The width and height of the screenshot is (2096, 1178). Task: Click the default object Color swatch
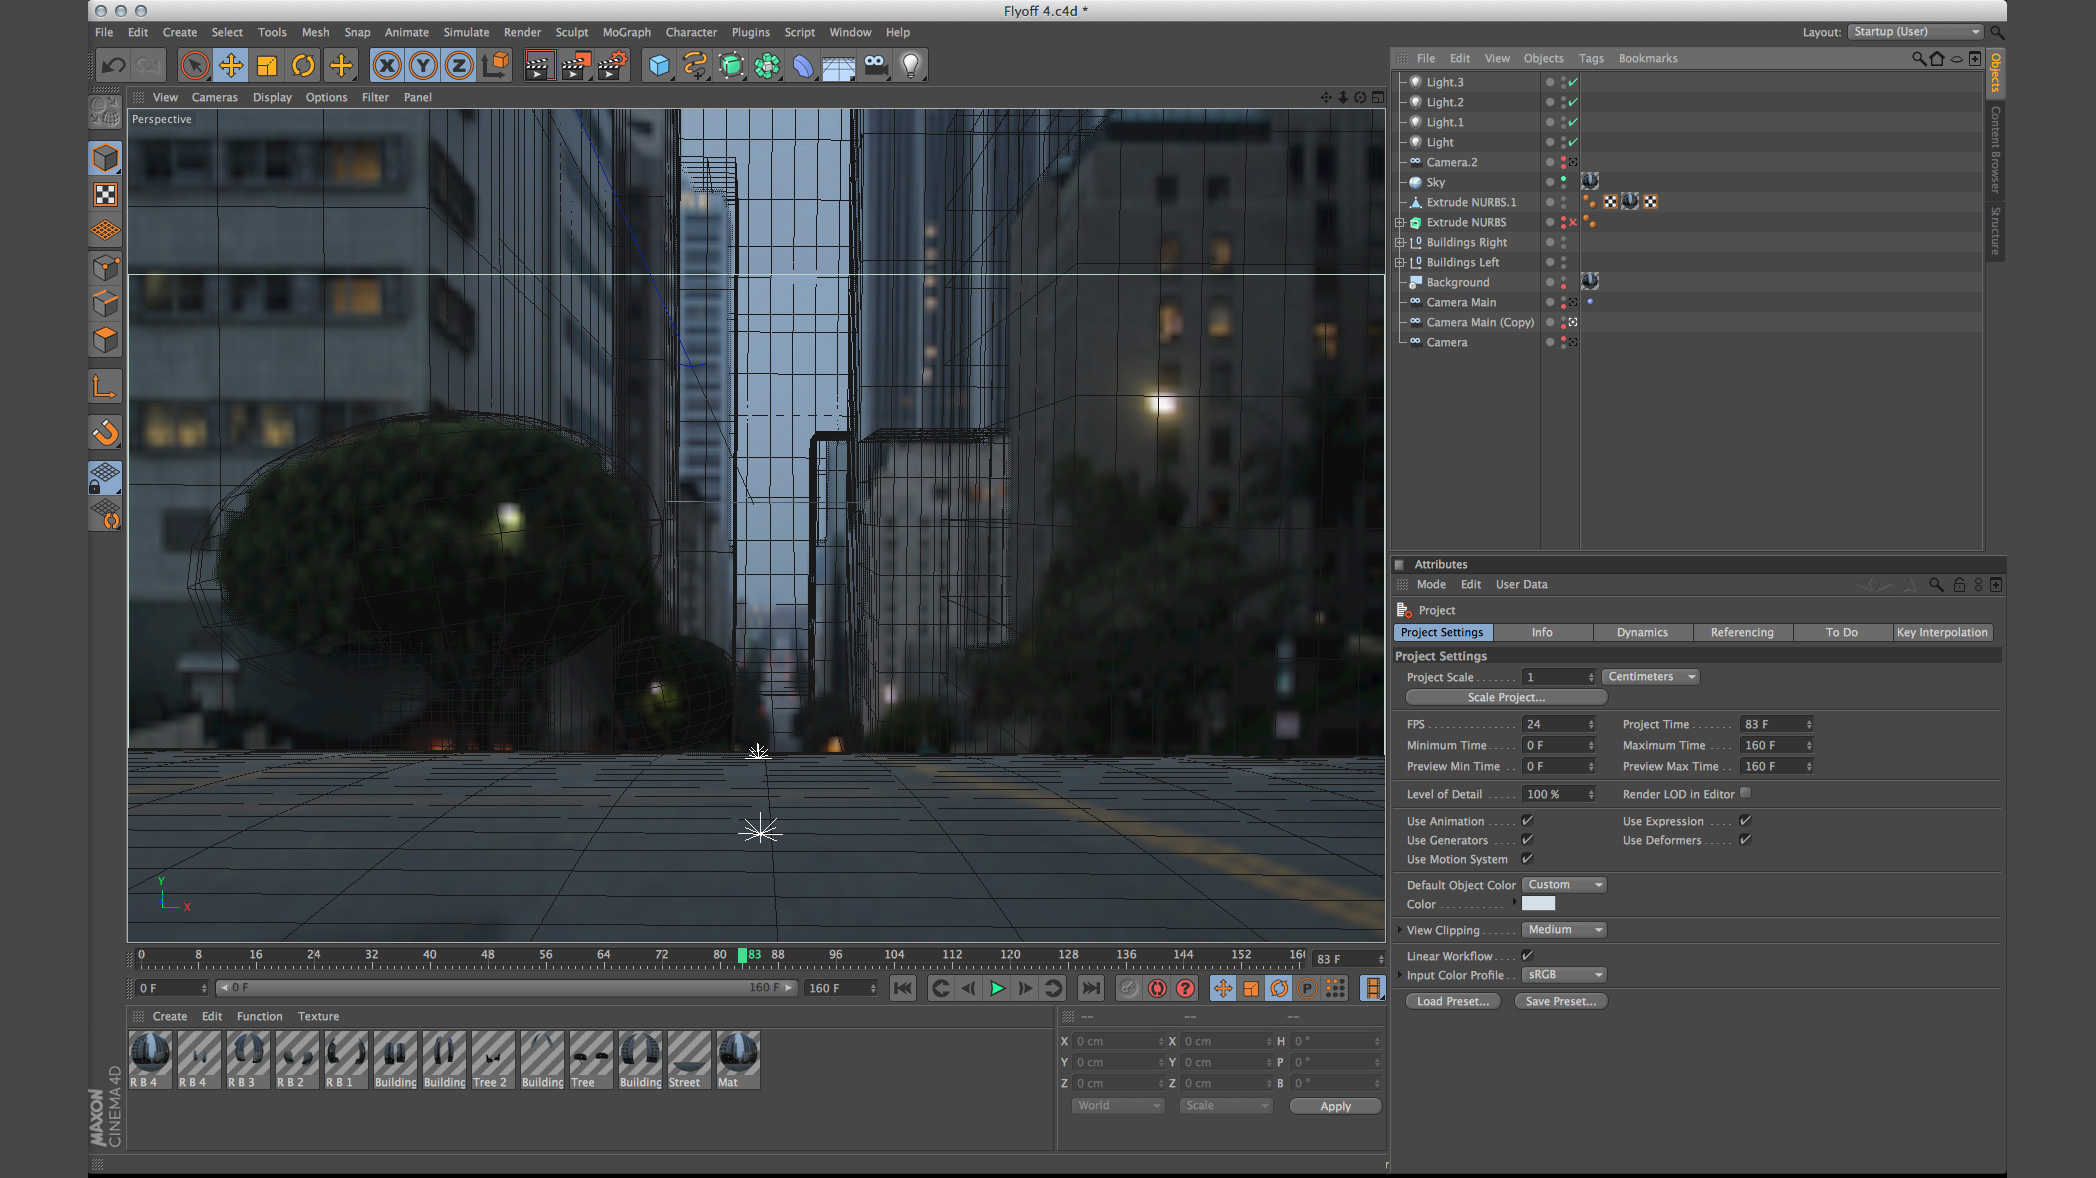tap(1538, 904)
